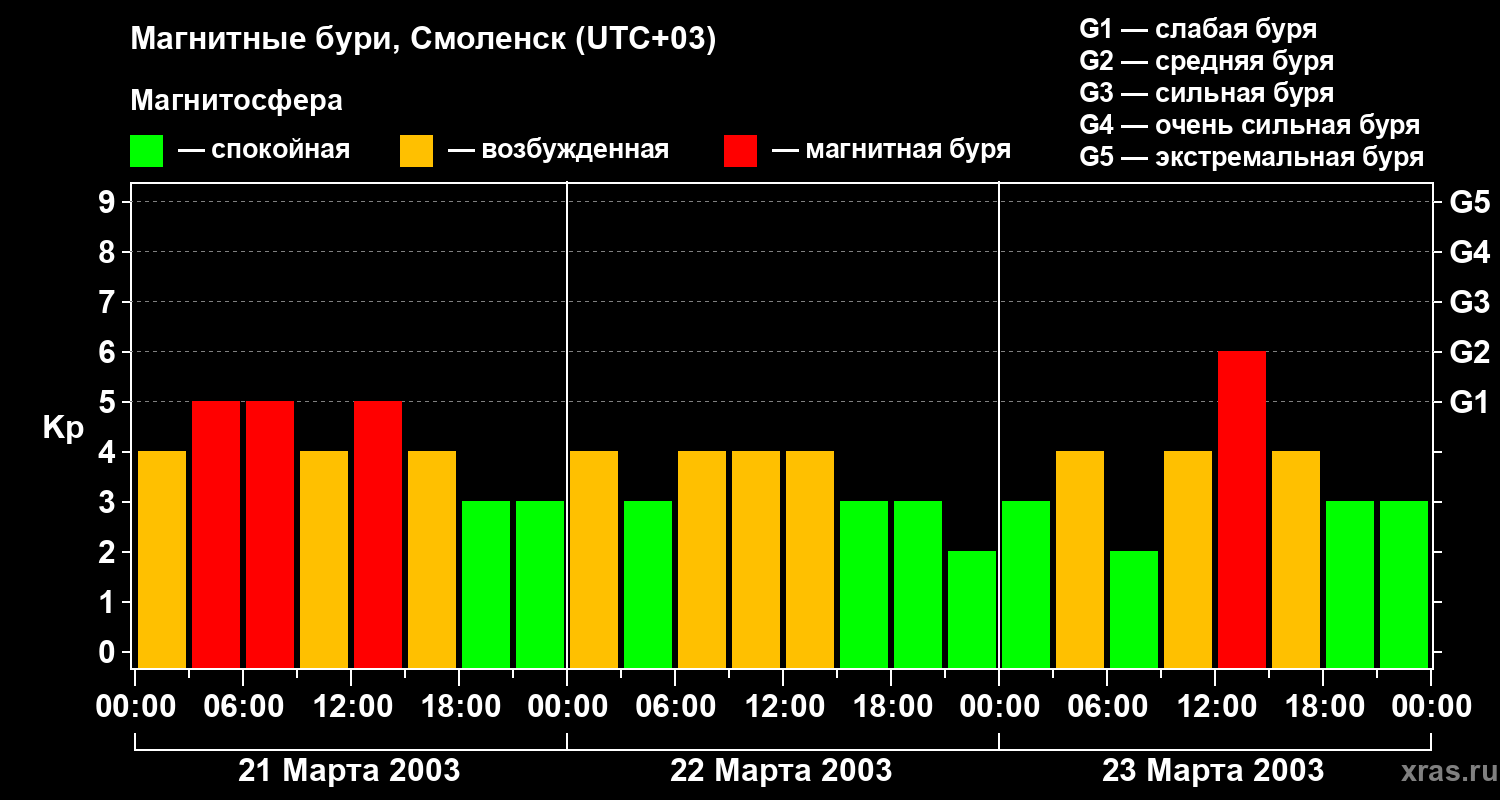Viewport: 1500px width, 800px height.
Task: Click the 'Магнитосфера' heading
Action: tap(236, 101)
